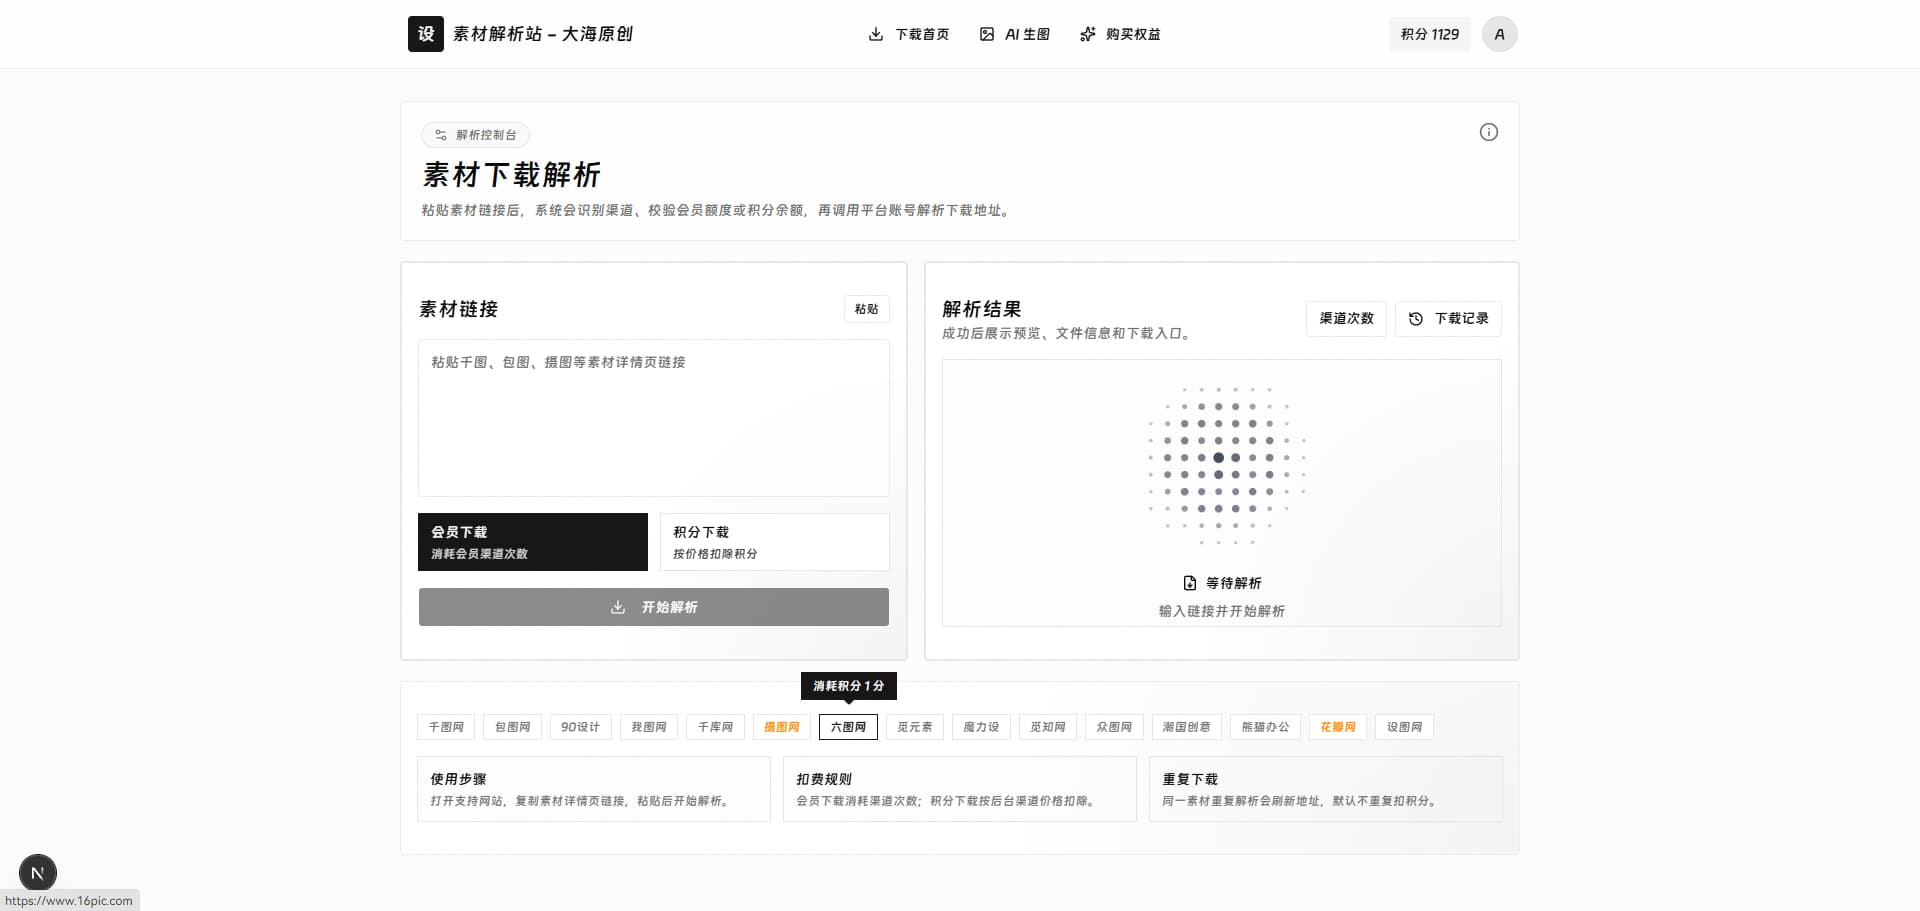Click the 设 site logo icon
This screenshot has height=911, width=1920.
[426, 34]
